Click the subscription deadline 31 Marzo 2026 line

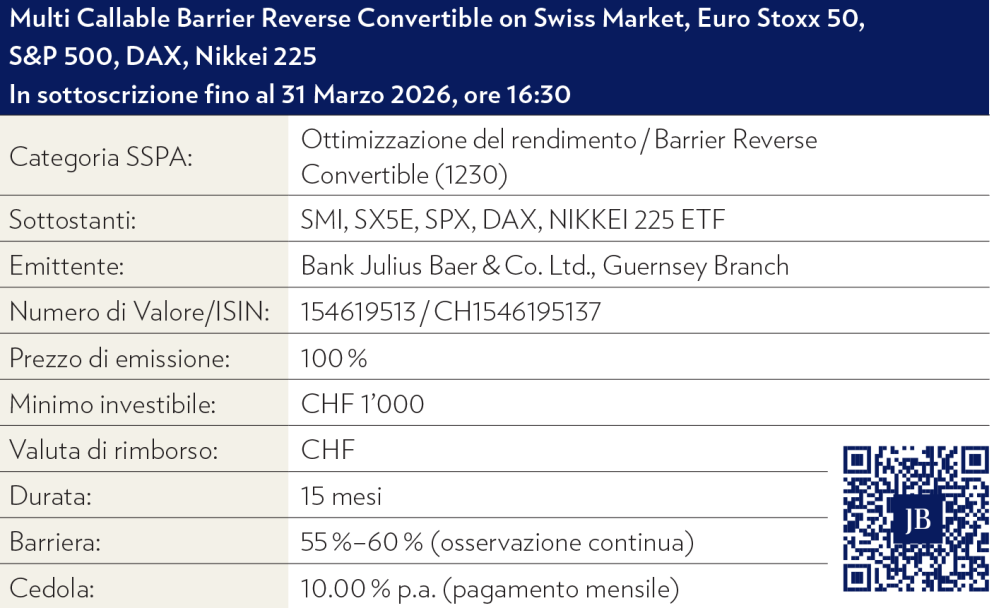pos(290,96)
